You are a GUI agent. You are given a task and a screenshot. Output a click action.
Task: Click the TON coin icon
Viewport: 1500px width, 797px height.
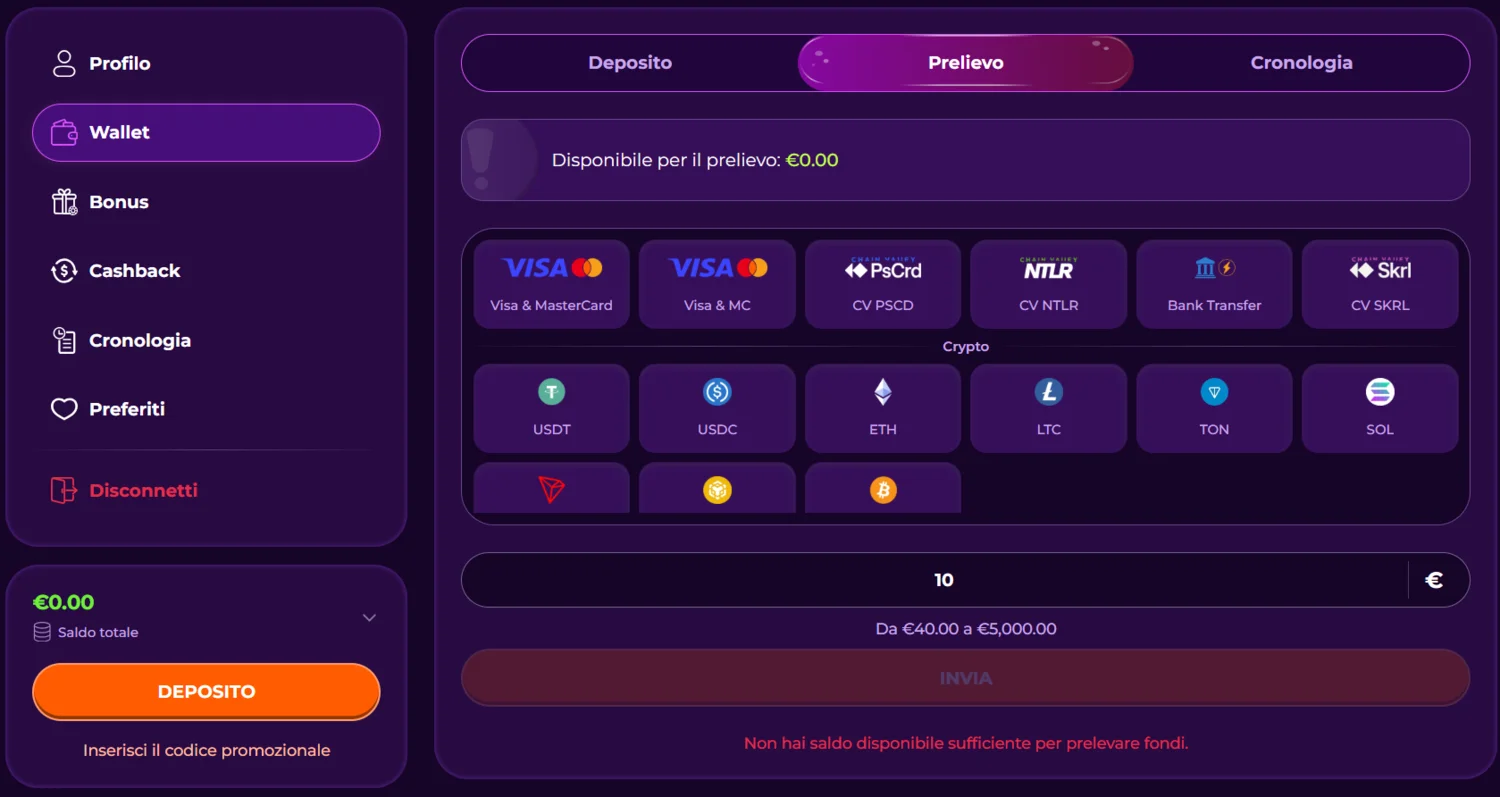pyautogui.click(x=1214, y=392)
